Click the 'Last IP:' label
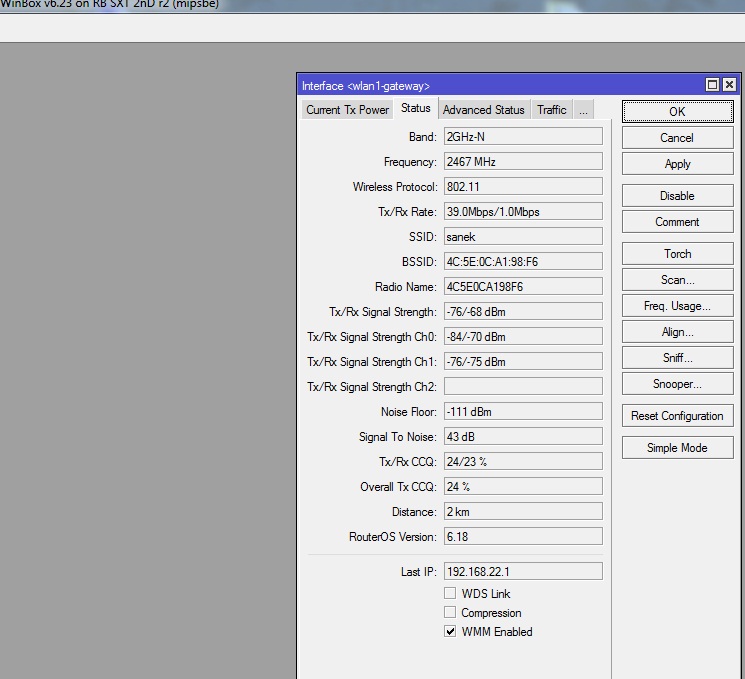745x679 pixels. pos(419,572)
